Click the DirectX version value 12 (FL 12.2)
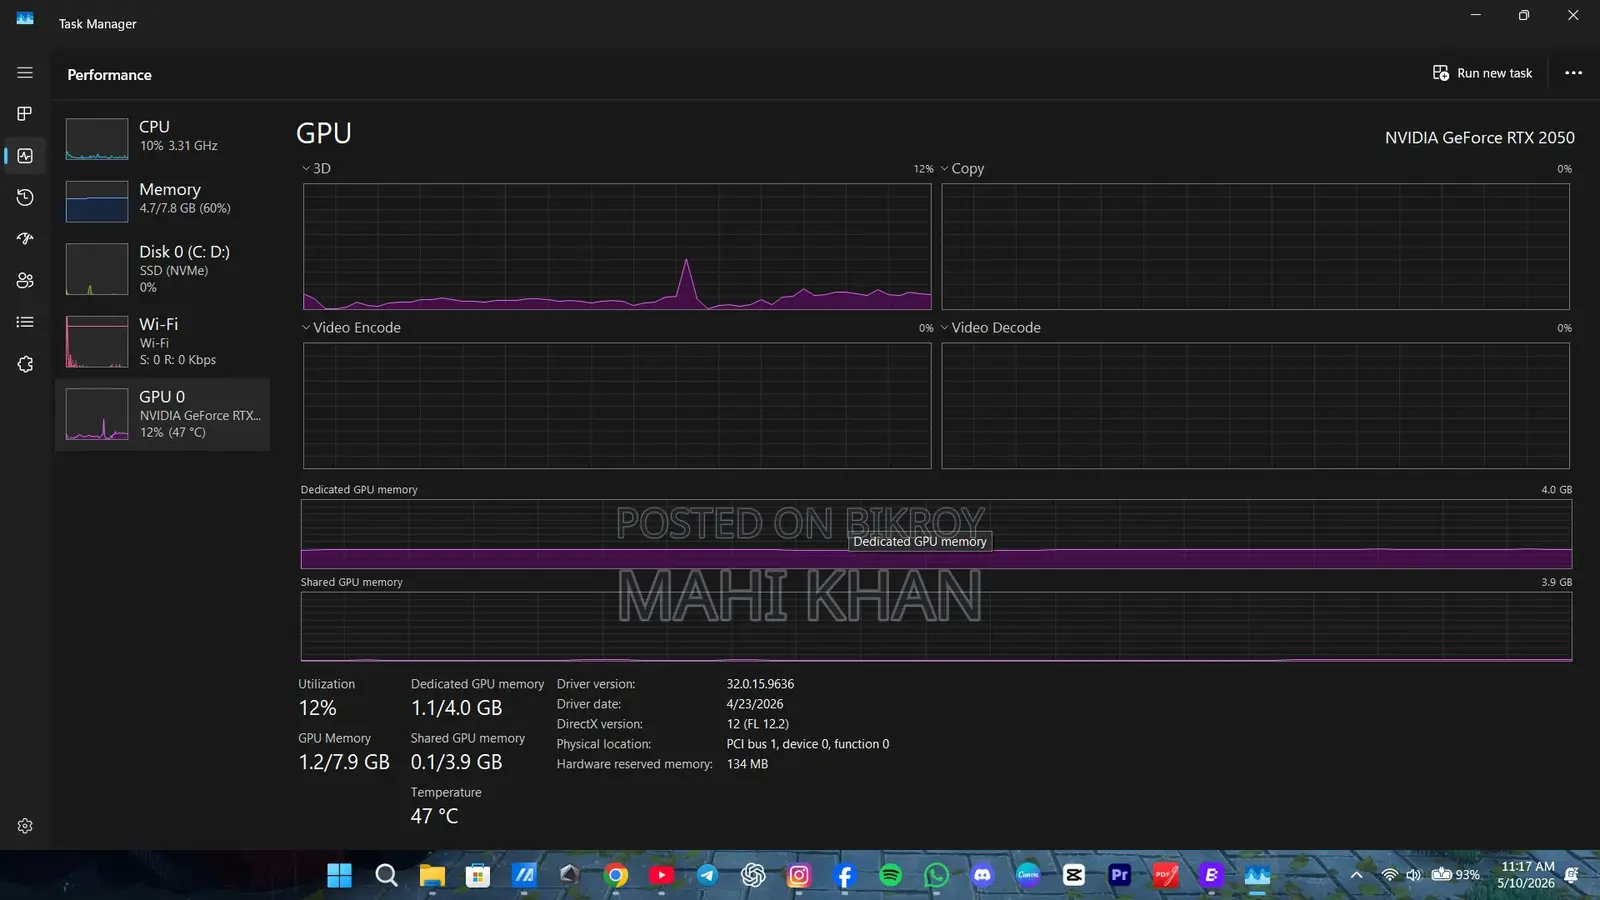 758,724
